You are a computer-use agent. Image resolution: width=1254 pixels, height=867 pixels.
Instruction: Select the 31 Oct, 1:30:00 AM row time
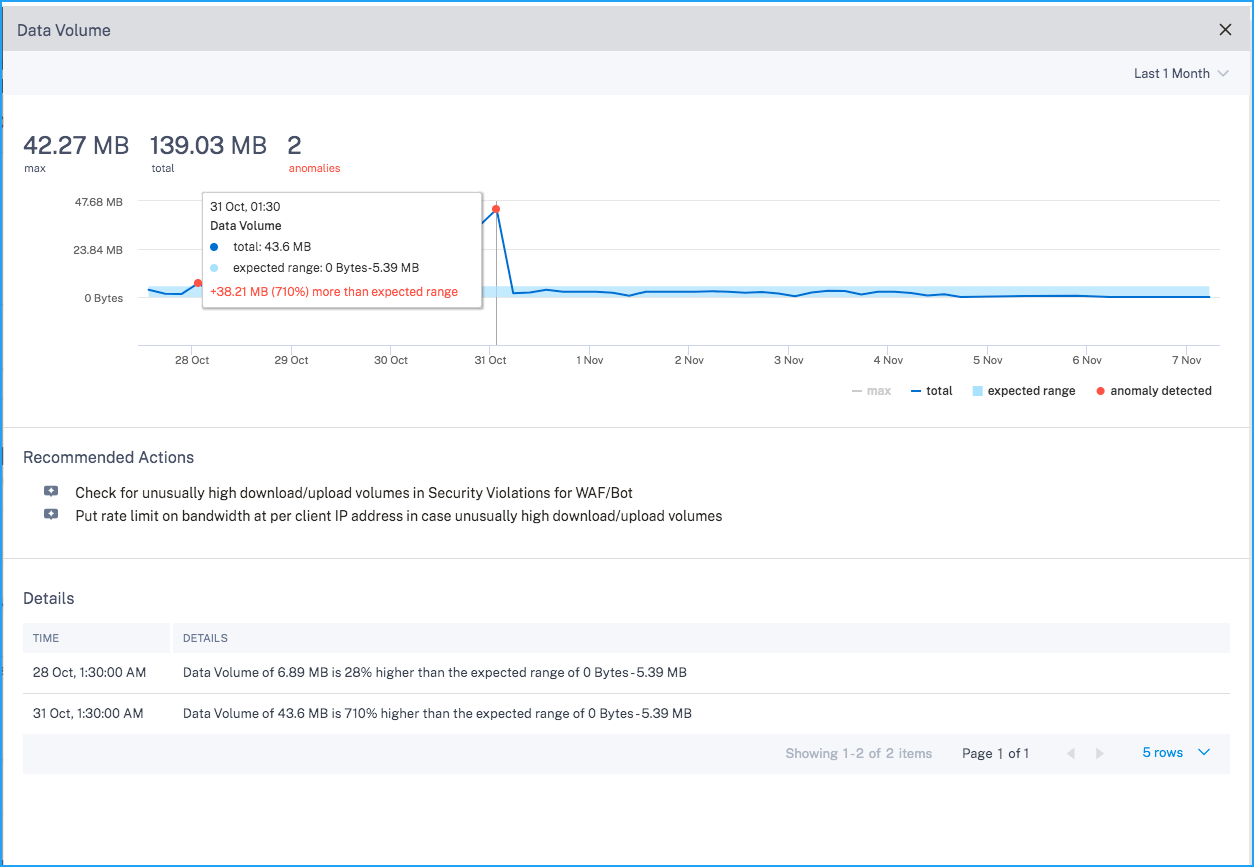click(x=88, y=714)
